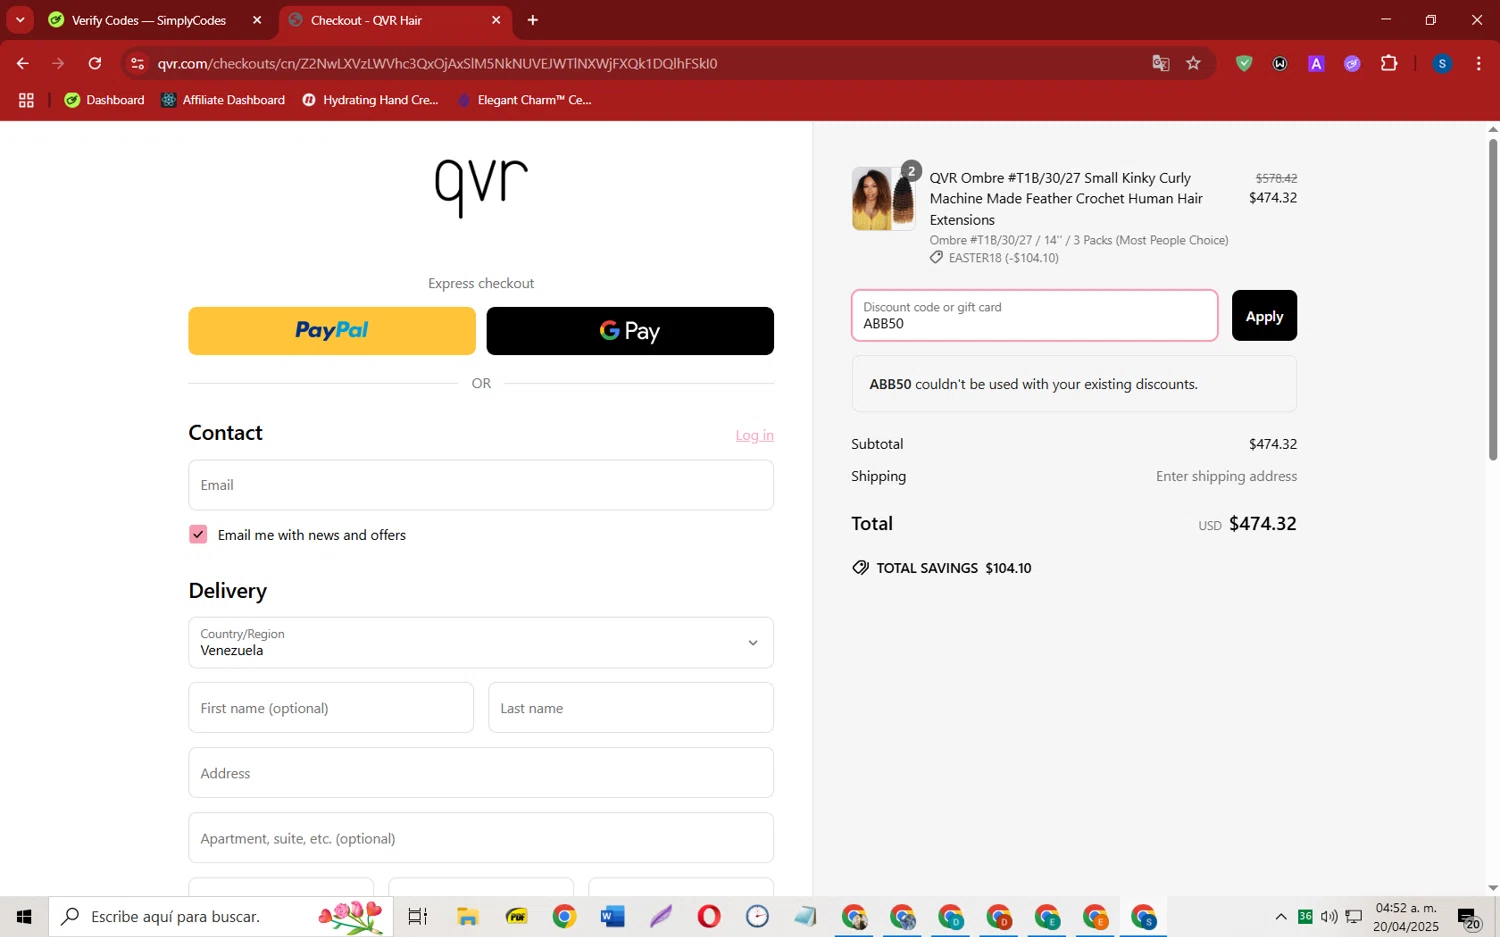Open the tab search dropdown arrow

coord(20,20)
